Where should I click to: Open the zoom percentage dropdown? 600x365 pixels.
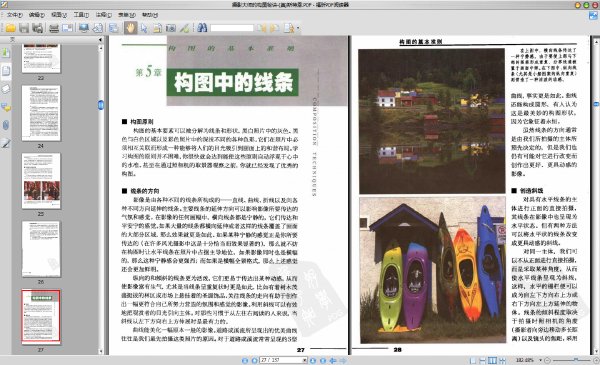tap(540, 360)
